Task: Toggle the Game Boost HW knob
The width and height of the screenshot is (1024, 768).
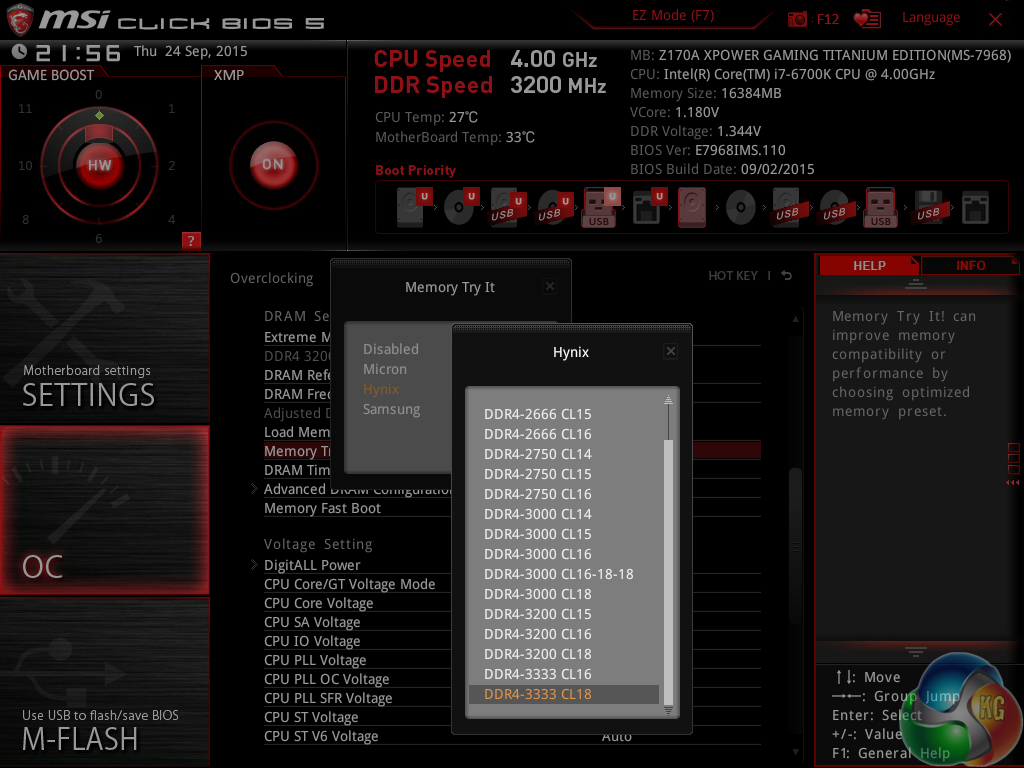Action: point(99,165)
